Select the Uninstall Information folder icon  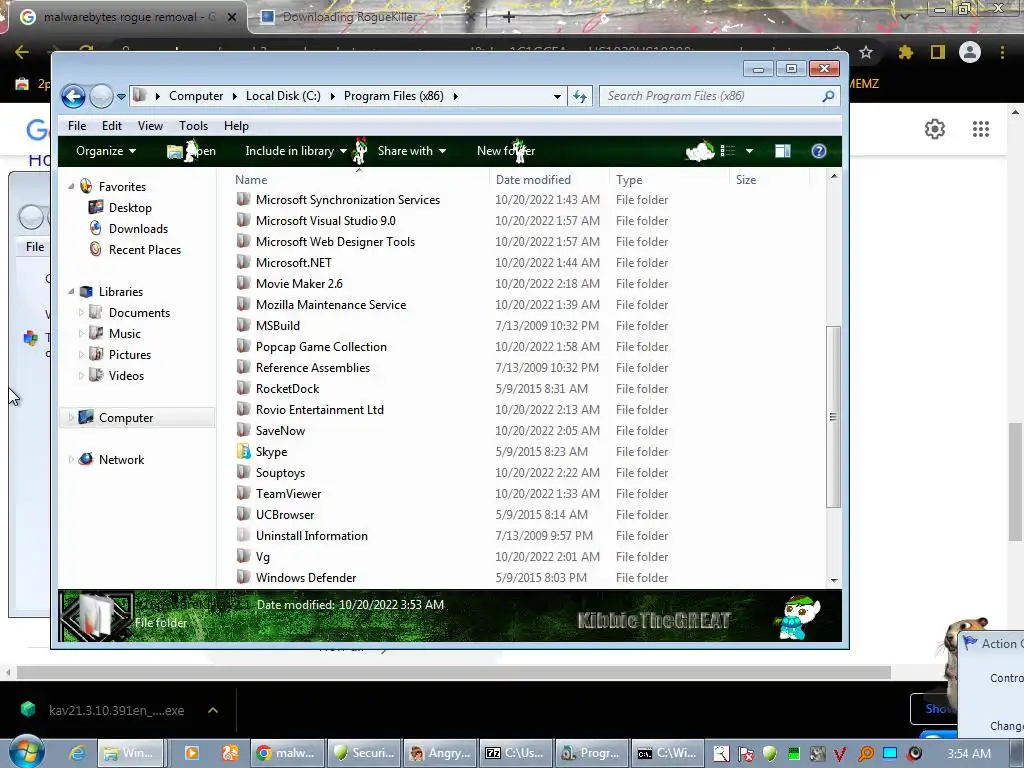click(244, 536)
